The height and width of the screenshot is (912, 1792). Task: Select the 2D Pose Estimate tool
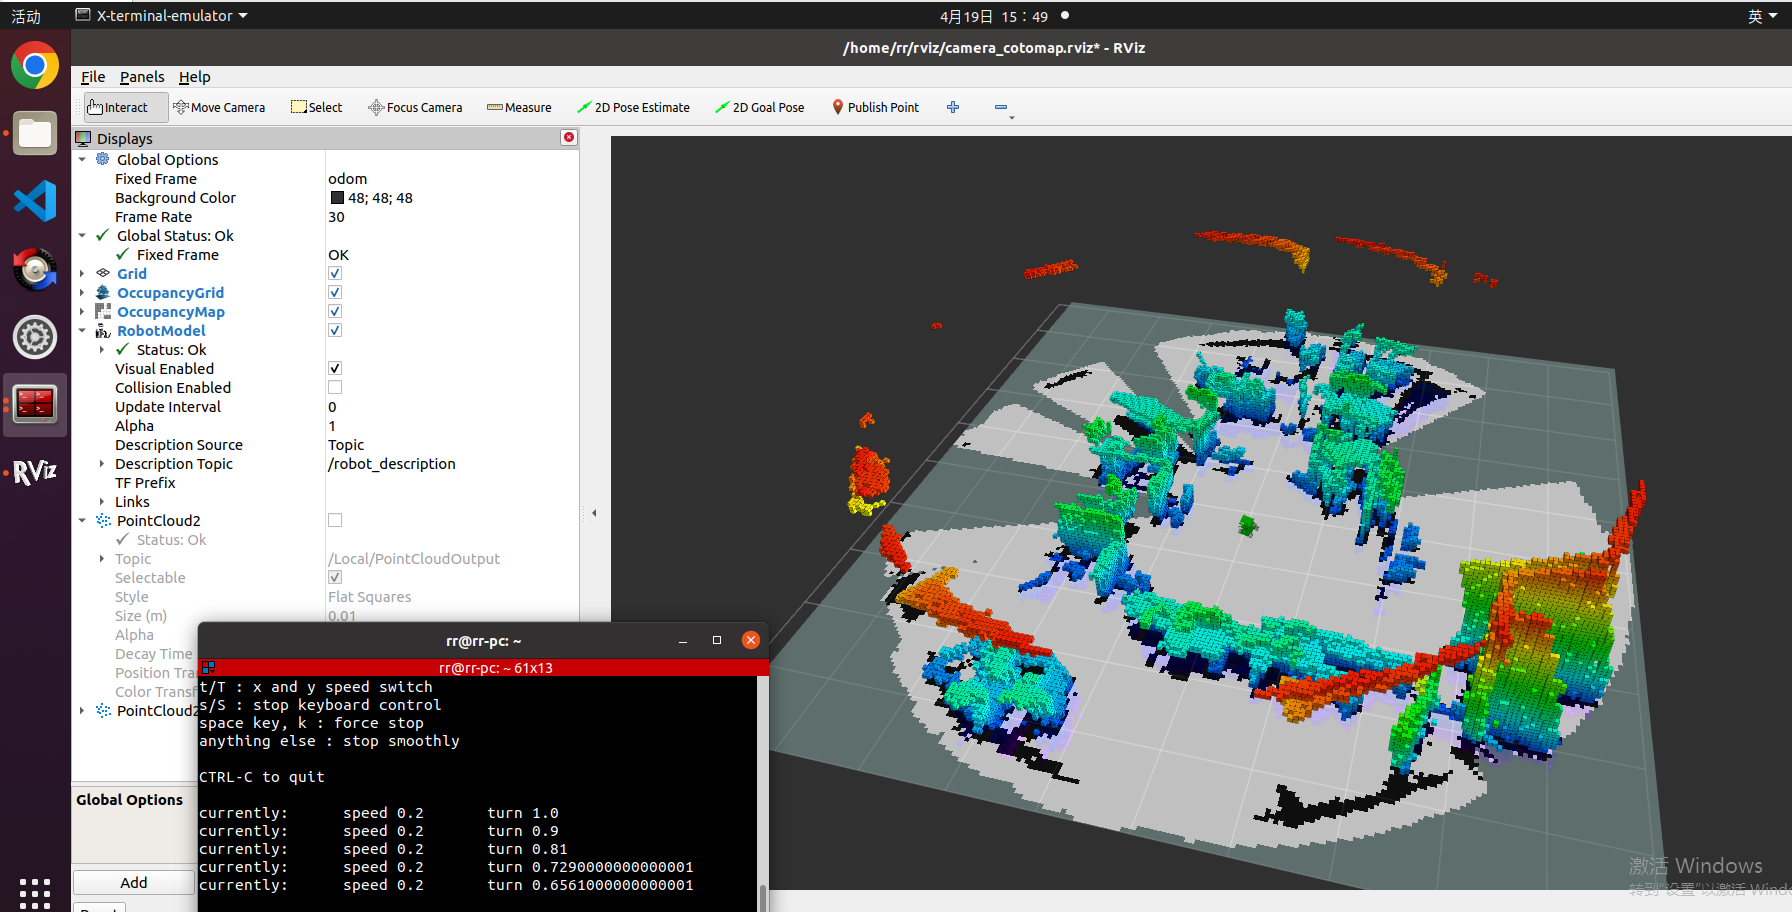coord(633,107)
